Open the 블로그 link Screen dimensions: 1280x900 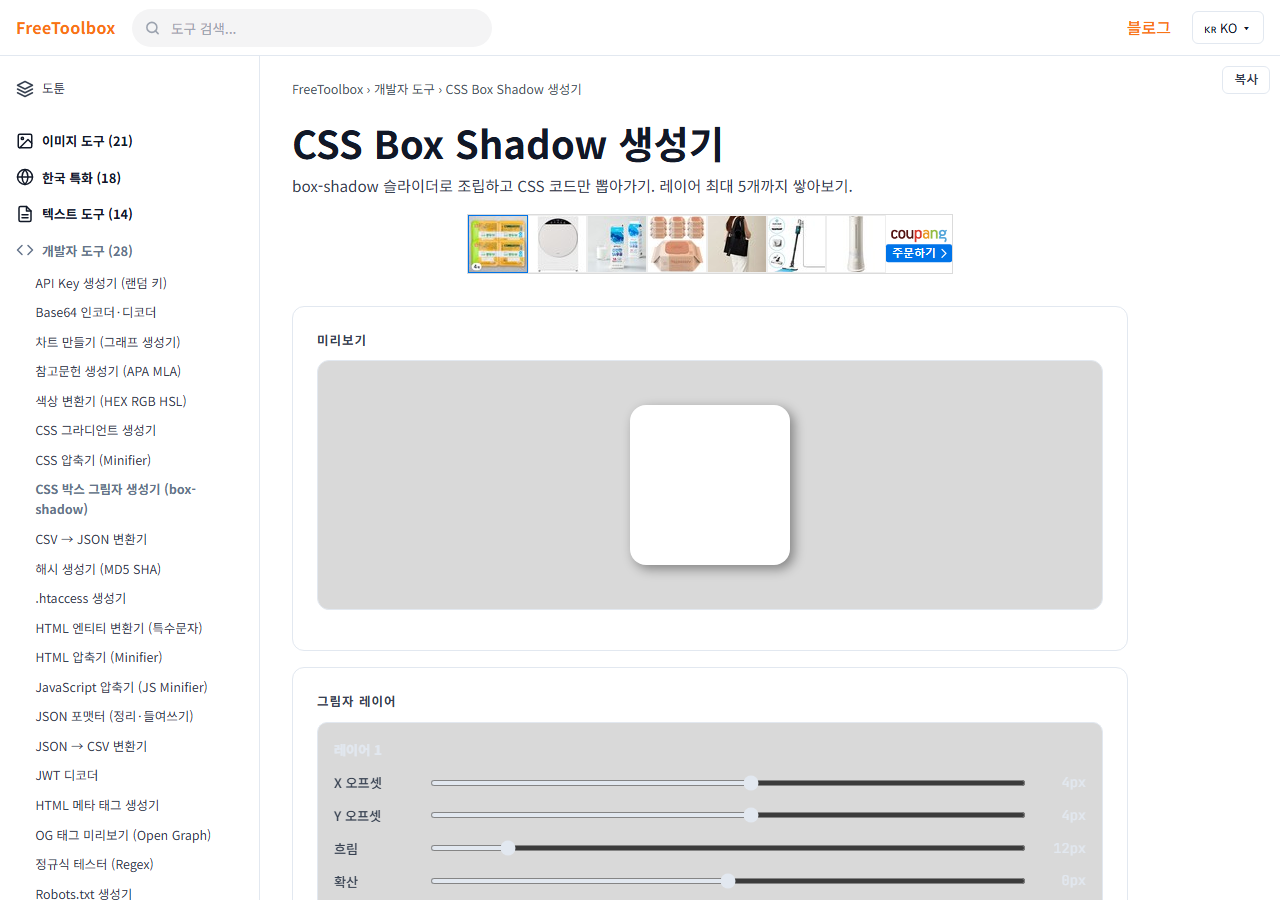click(1148, 28)
